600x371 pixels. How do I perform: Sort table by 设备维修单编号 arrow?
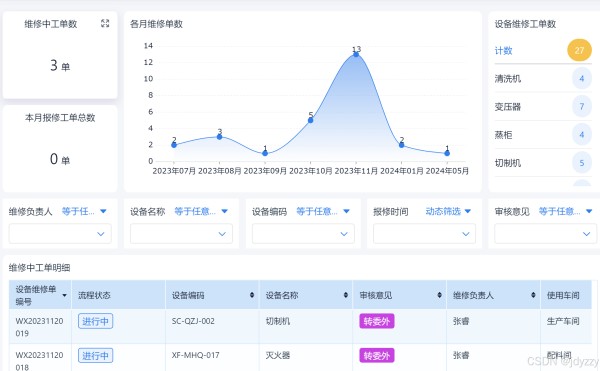point(64,295)
